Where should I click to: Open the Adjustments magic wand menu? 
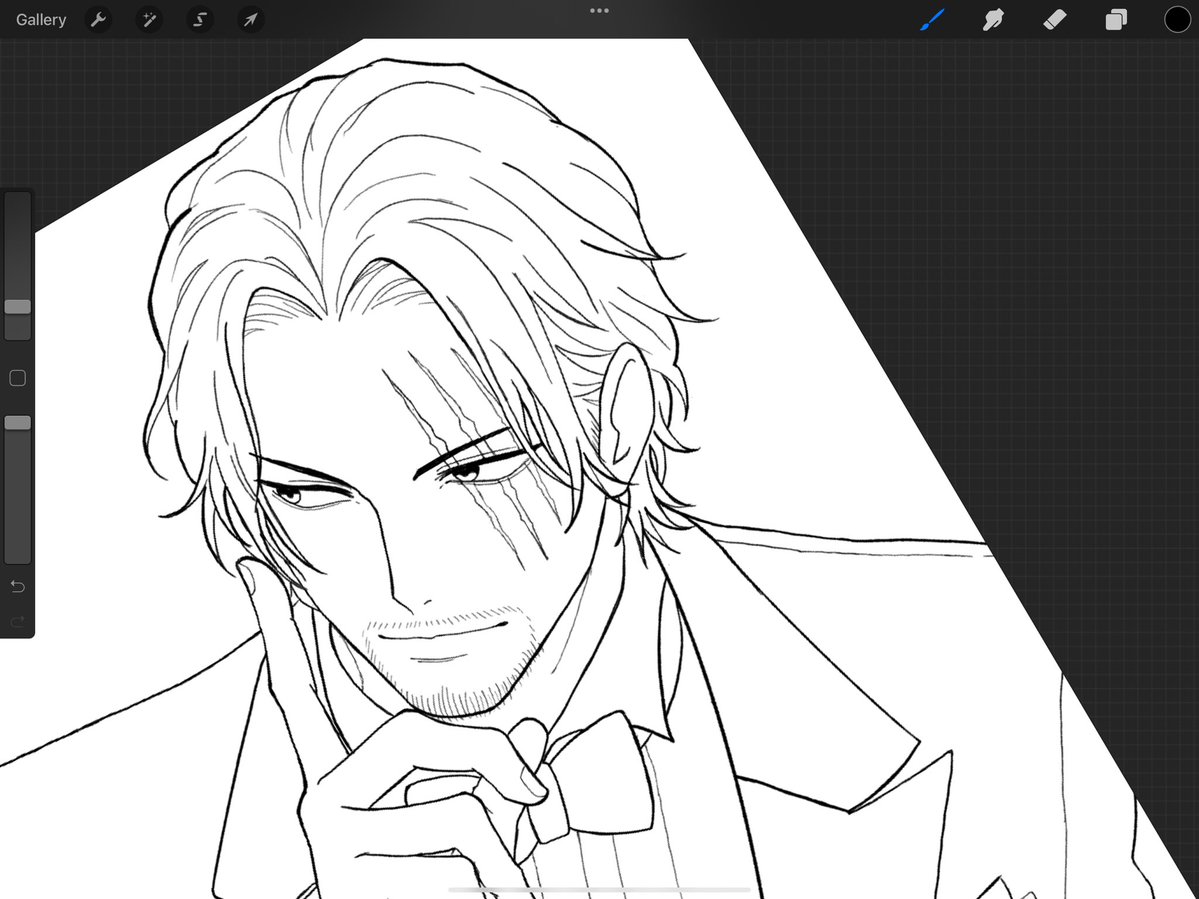pyautogui.click(x=149, y=20)
